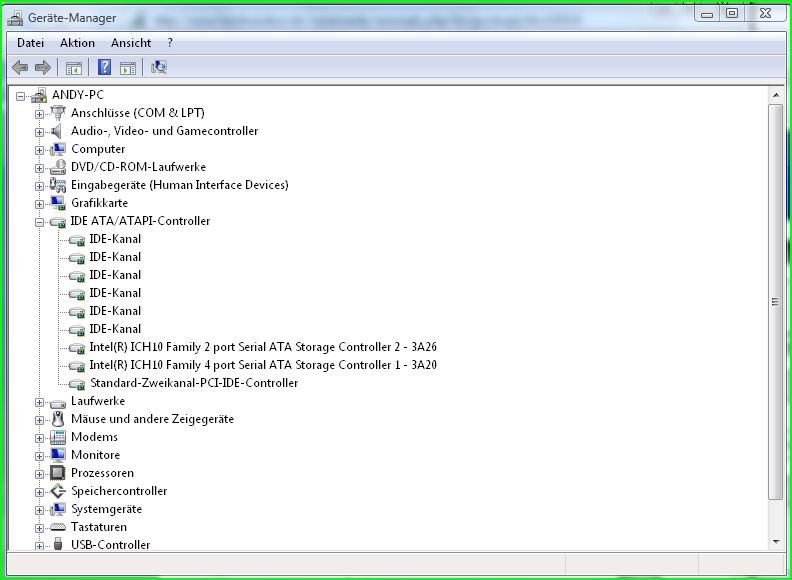Click the scrollbar down arrow

775,542
